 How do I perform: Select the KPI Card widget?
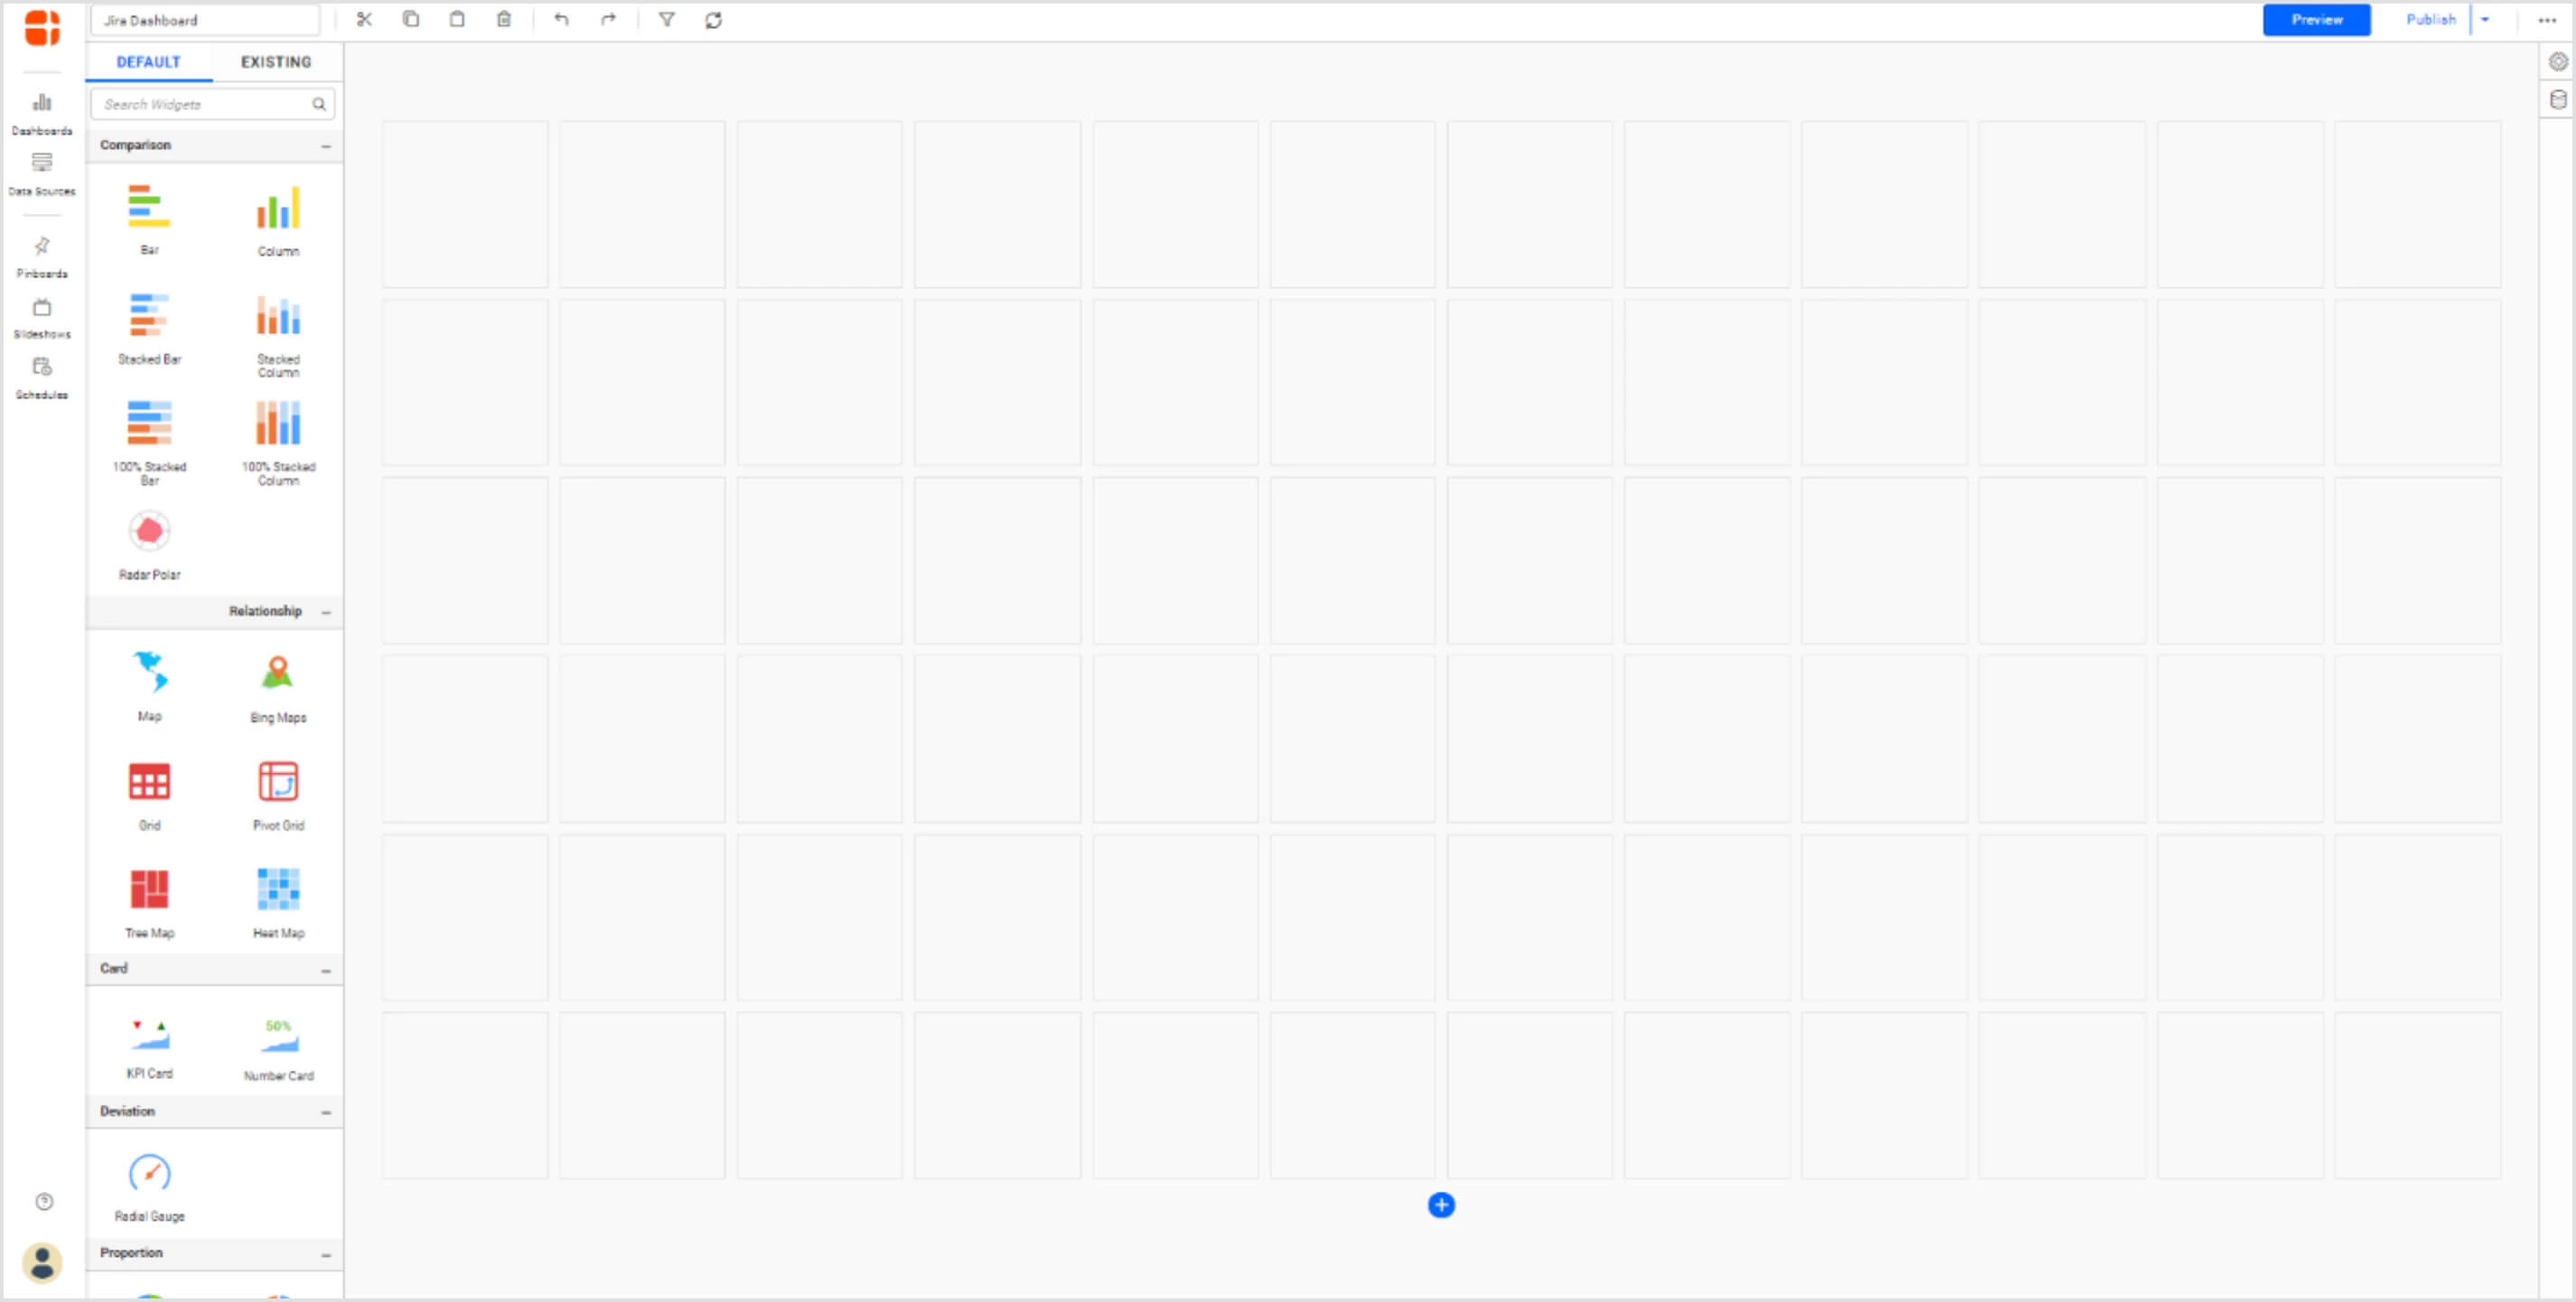point(149,1036)
